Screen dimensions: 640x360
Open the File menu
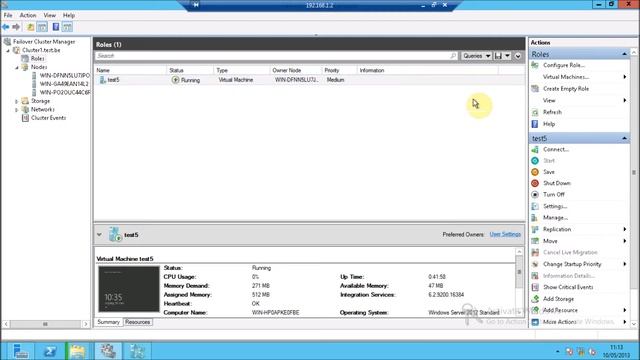pyautogui.click(x=8, y=15)
